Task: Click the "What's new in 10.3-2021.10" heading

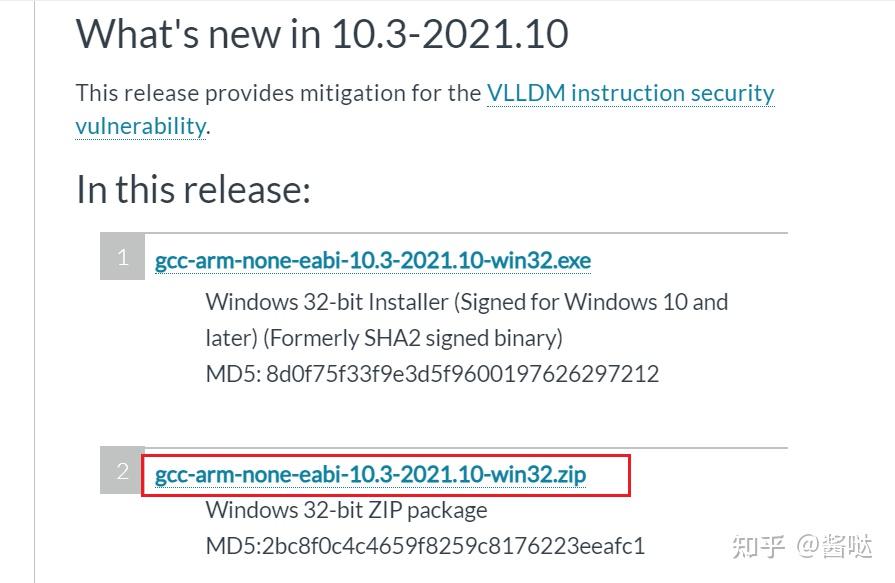Action: click(322, 34)
